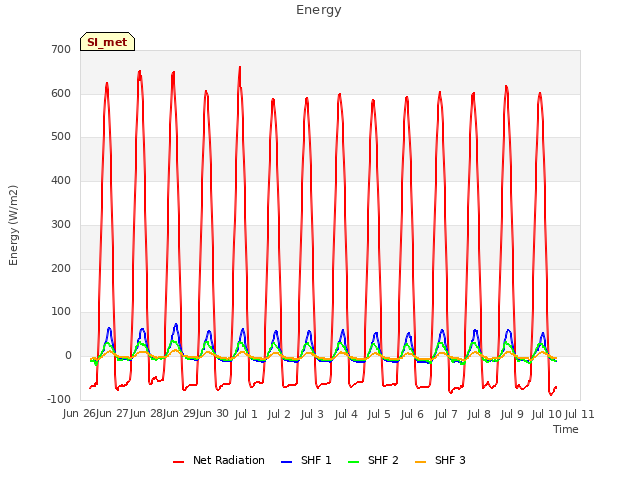Click the Jul 1 x-axis date label
This screenshot has width=640, height=480.
[246, 414]
